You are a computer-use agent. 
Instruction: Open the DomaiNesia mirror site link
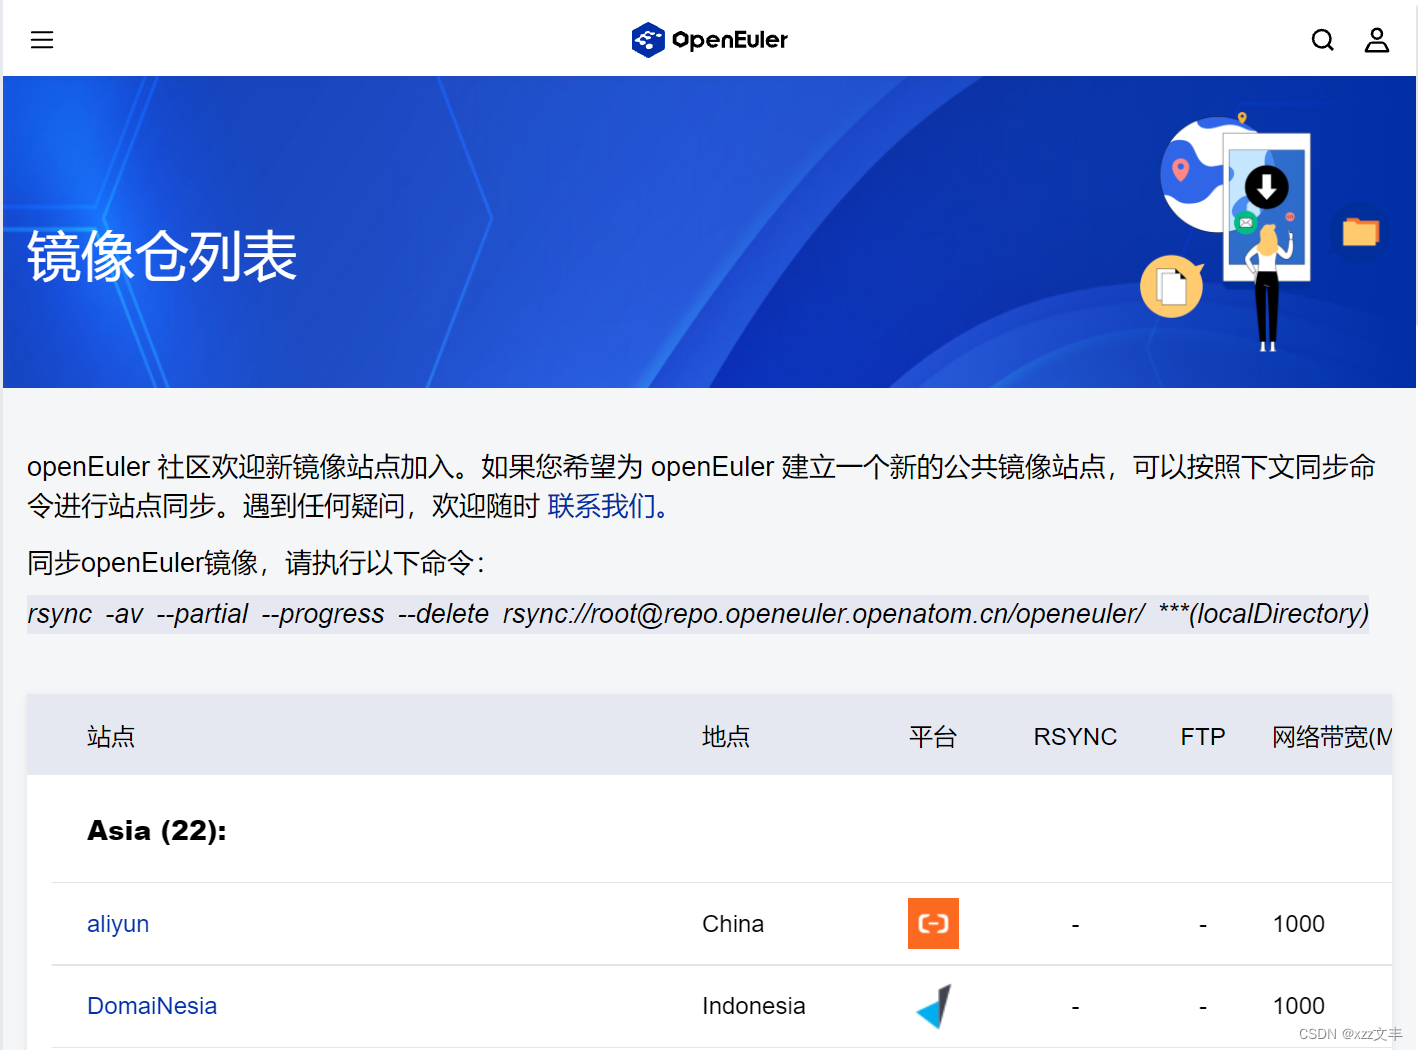tap(152, 1005)
